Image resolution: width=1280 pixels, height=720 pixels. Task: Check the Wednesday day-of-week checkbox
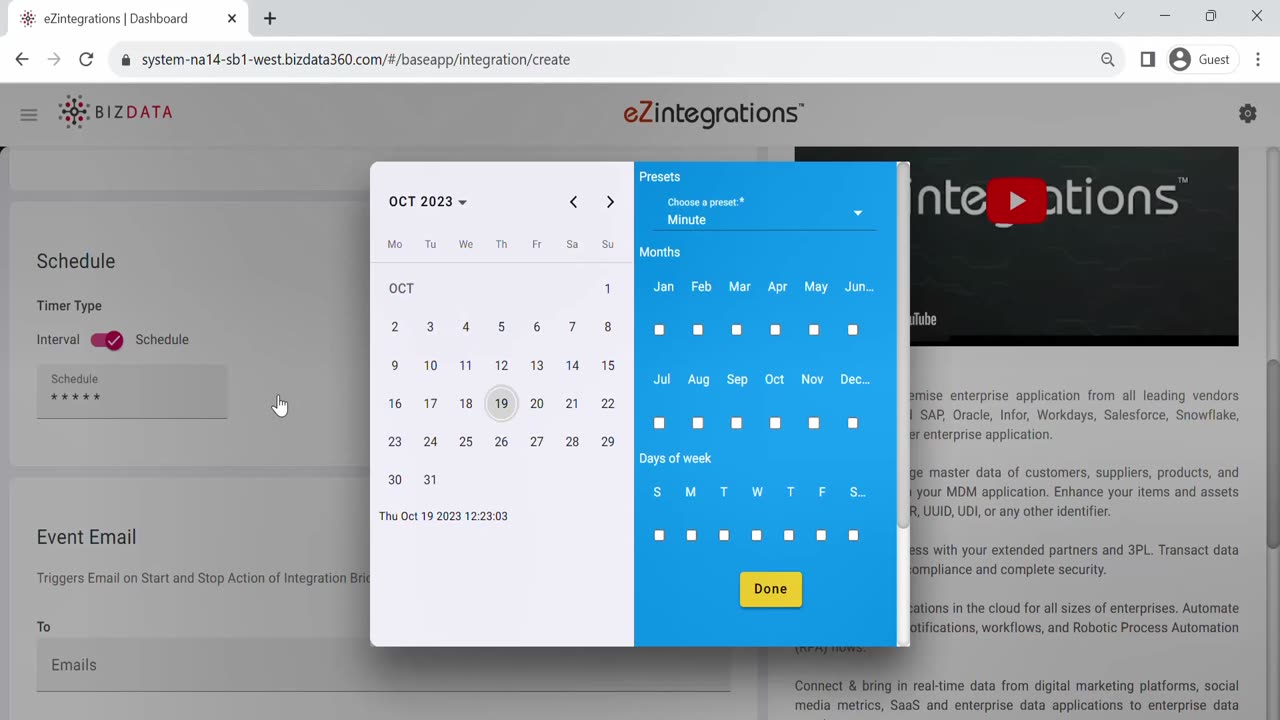click(x=756, y=536)
